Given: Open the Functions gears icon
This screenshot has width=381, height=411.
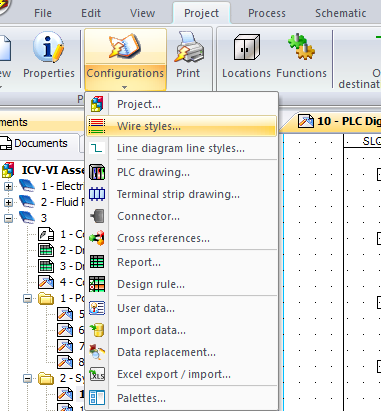Looking at the screenshot, I should (x=301, y=47).
